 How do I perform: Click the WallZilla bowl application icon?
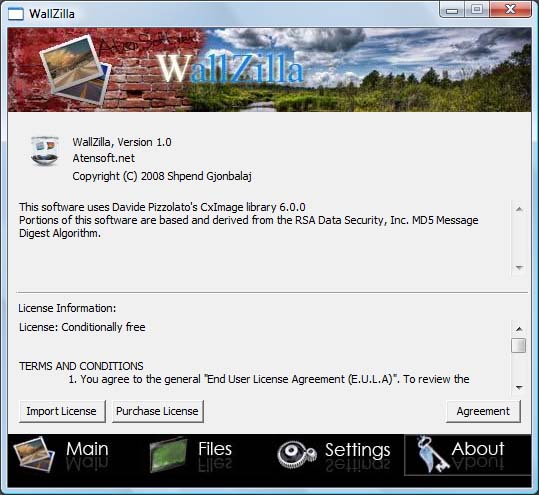45,151
